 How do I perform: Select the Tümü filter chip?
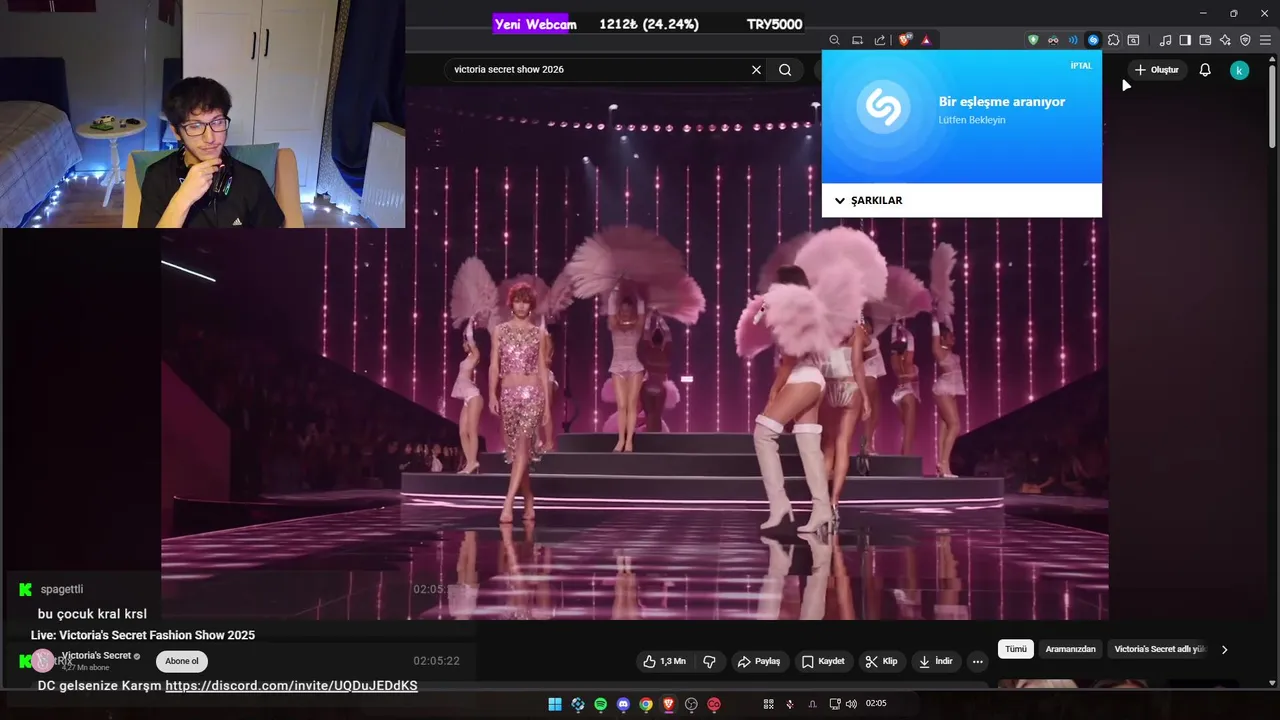tap(1016, 649)
